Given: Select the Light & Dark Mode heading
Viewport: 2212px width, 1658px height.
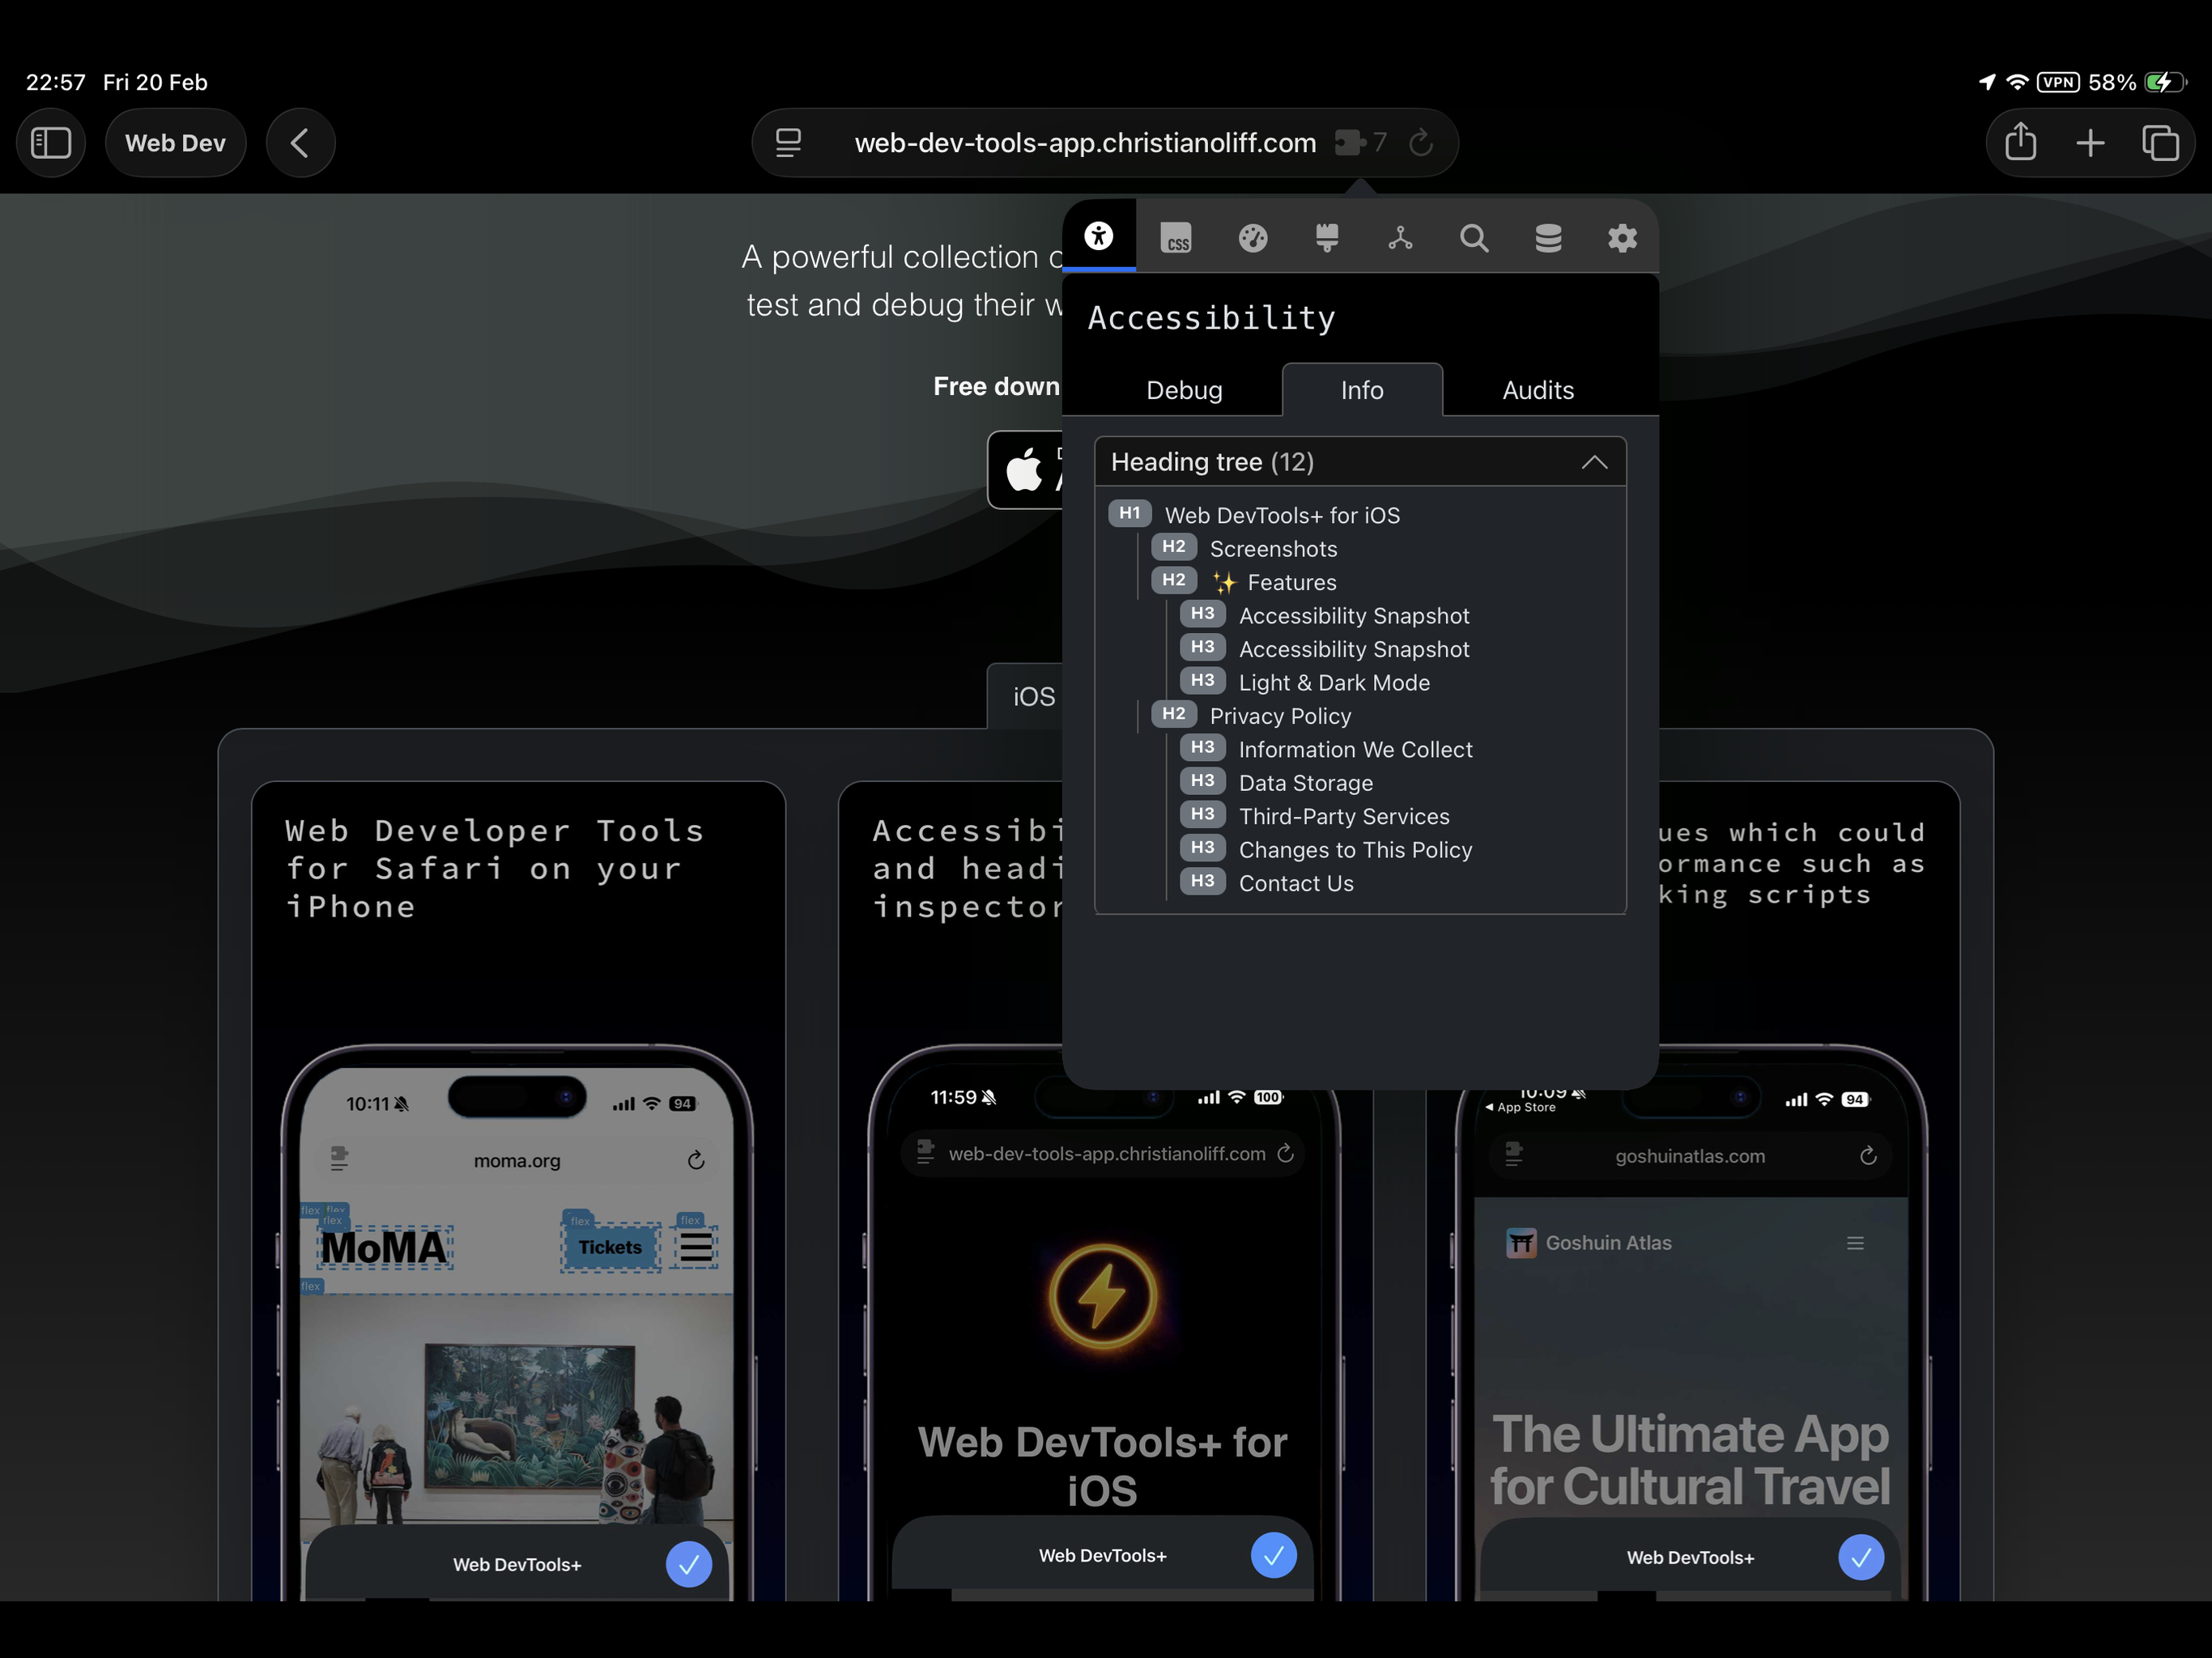Looking at the screenshot, I should pos(1305,682).
